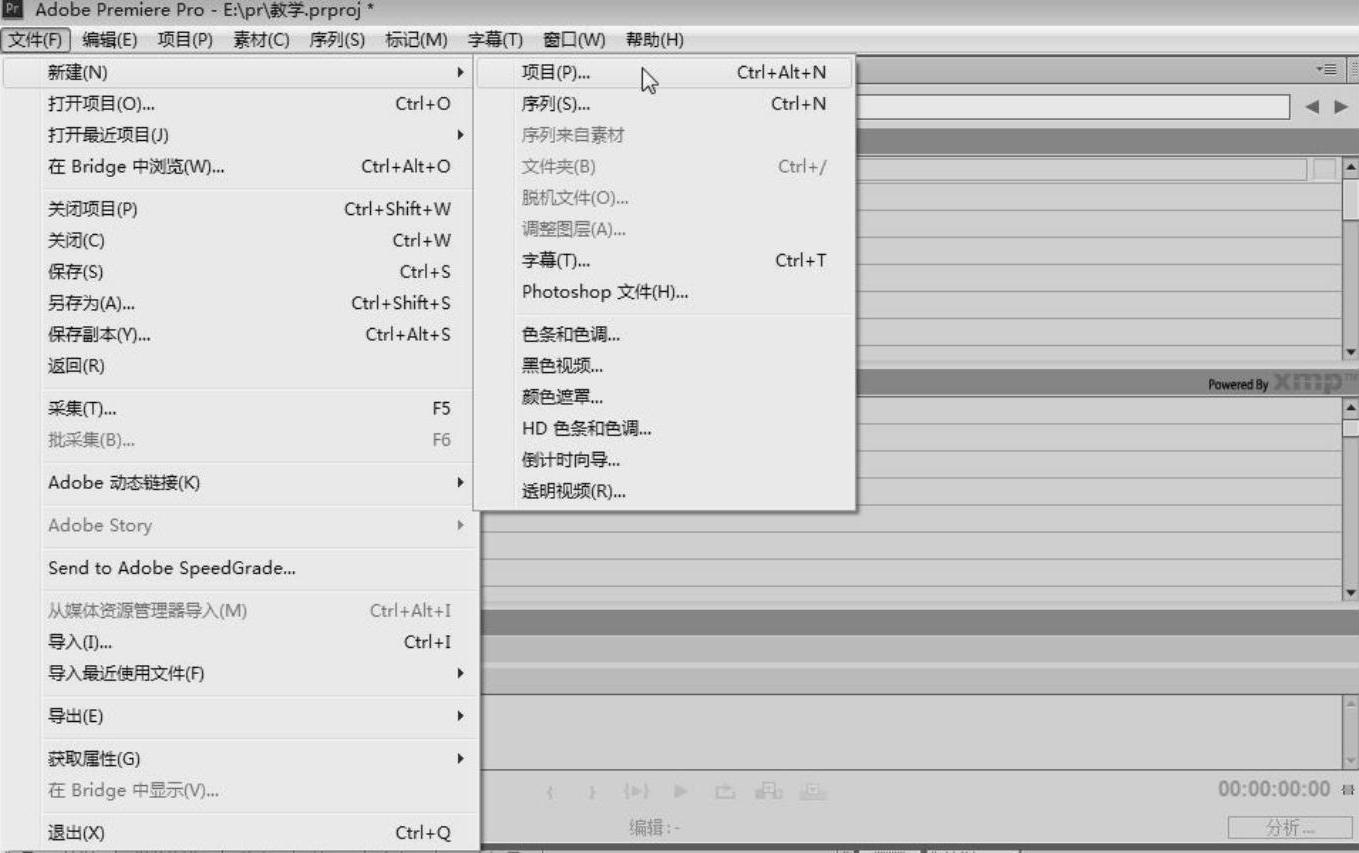Choose 黑色视频... submenu entry
The height and width of the screenshot is (853, 1359).
point(665,366)
